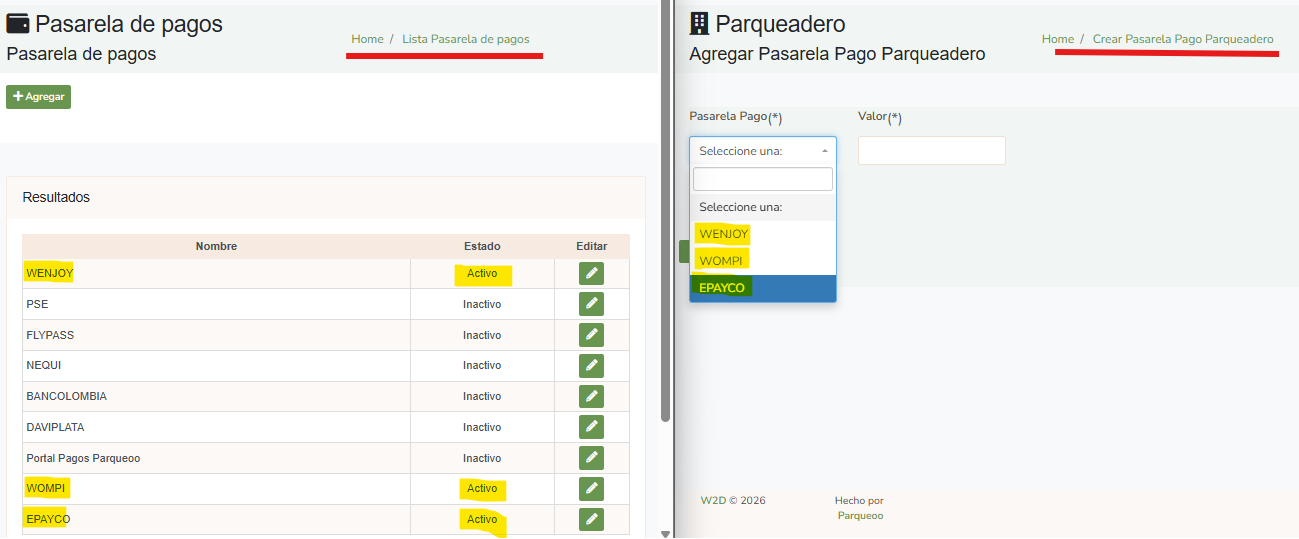
Task: Click the edit pencil icon for PSE
Action: pyautogui.click(x=591, y=304)
